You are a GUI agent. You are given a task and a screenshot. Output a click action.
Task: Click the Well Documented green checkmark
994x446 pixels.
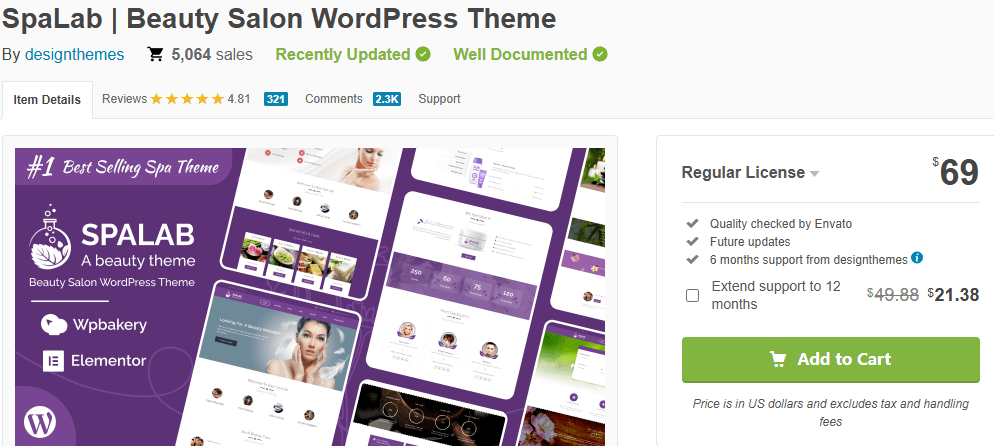pos(600,54)
